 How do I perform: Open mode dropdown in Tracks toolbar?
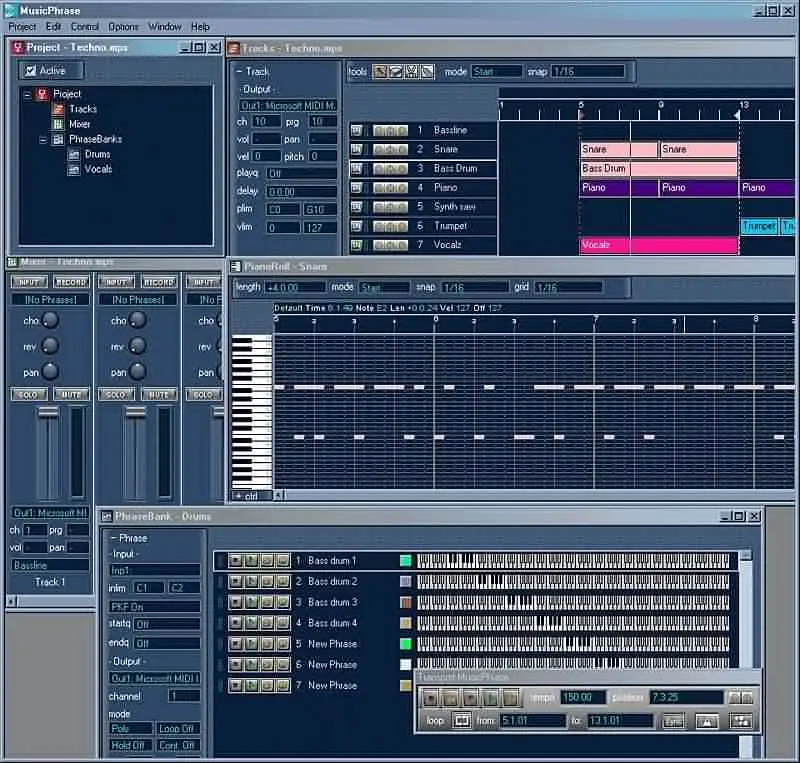click(x=496, y=71)
